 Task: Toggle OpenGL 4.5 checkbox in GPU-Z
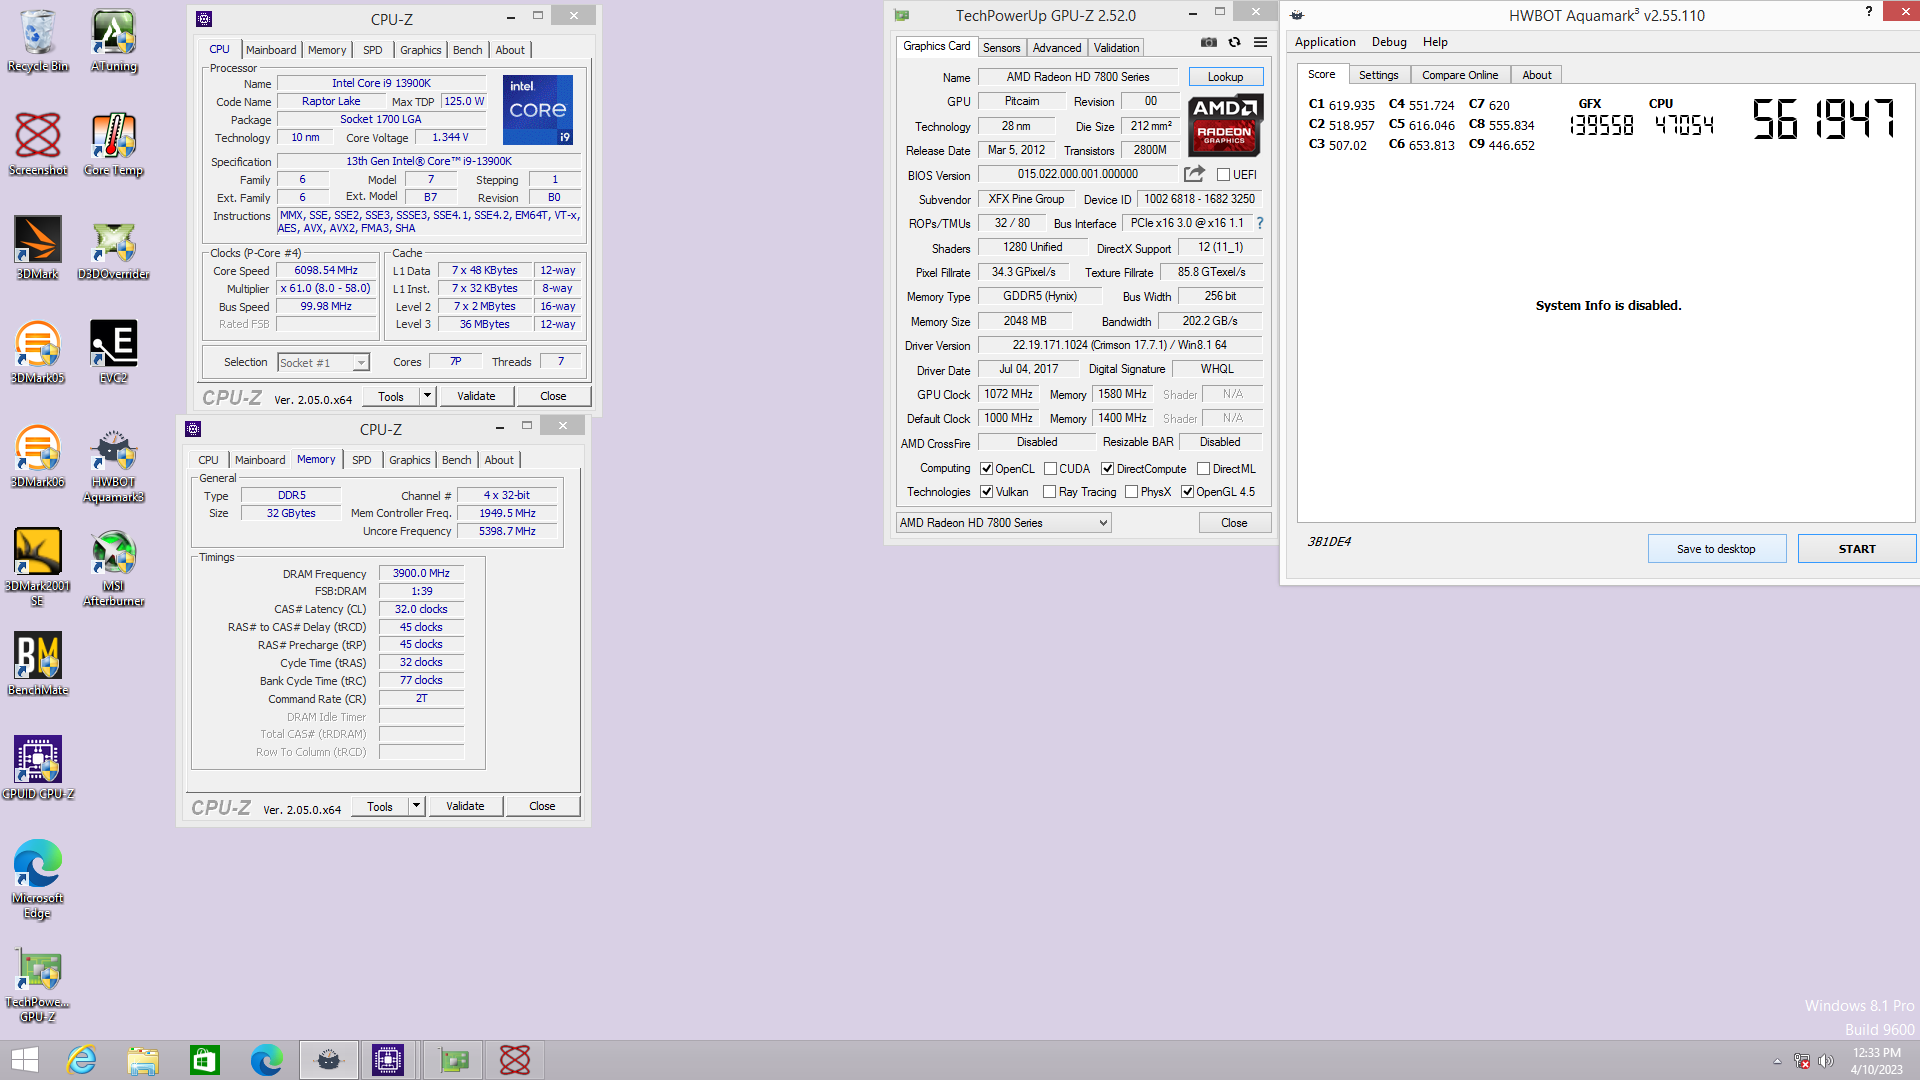(1187, 492)
